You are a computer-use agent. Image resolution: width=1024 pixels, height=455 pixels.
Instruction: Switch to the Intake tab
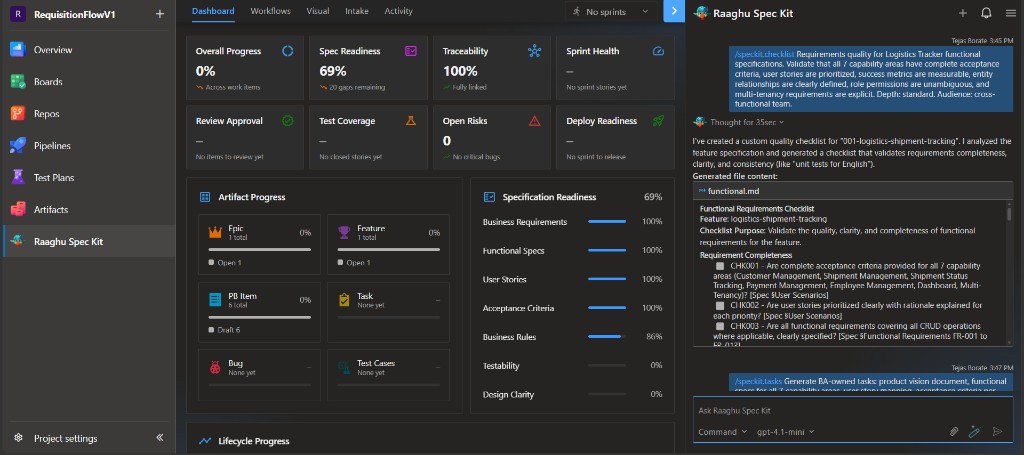pyautogui.click(x=357, y=11)
